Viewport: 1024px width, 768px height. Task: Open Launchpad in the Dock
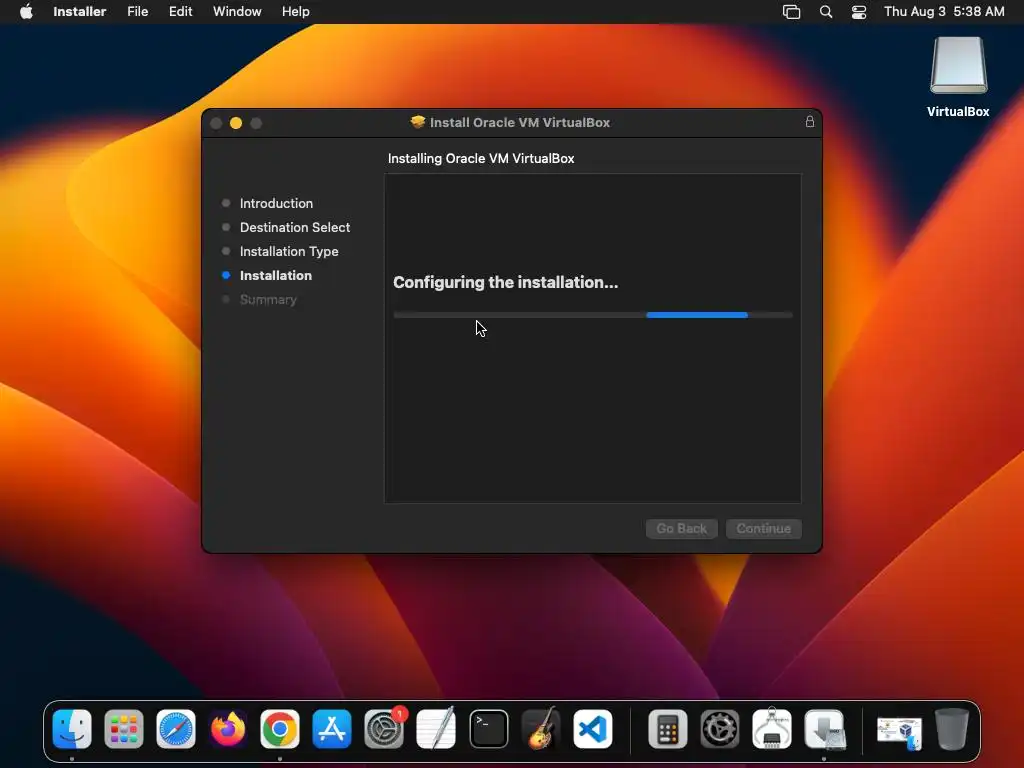[x=124, y=729]
